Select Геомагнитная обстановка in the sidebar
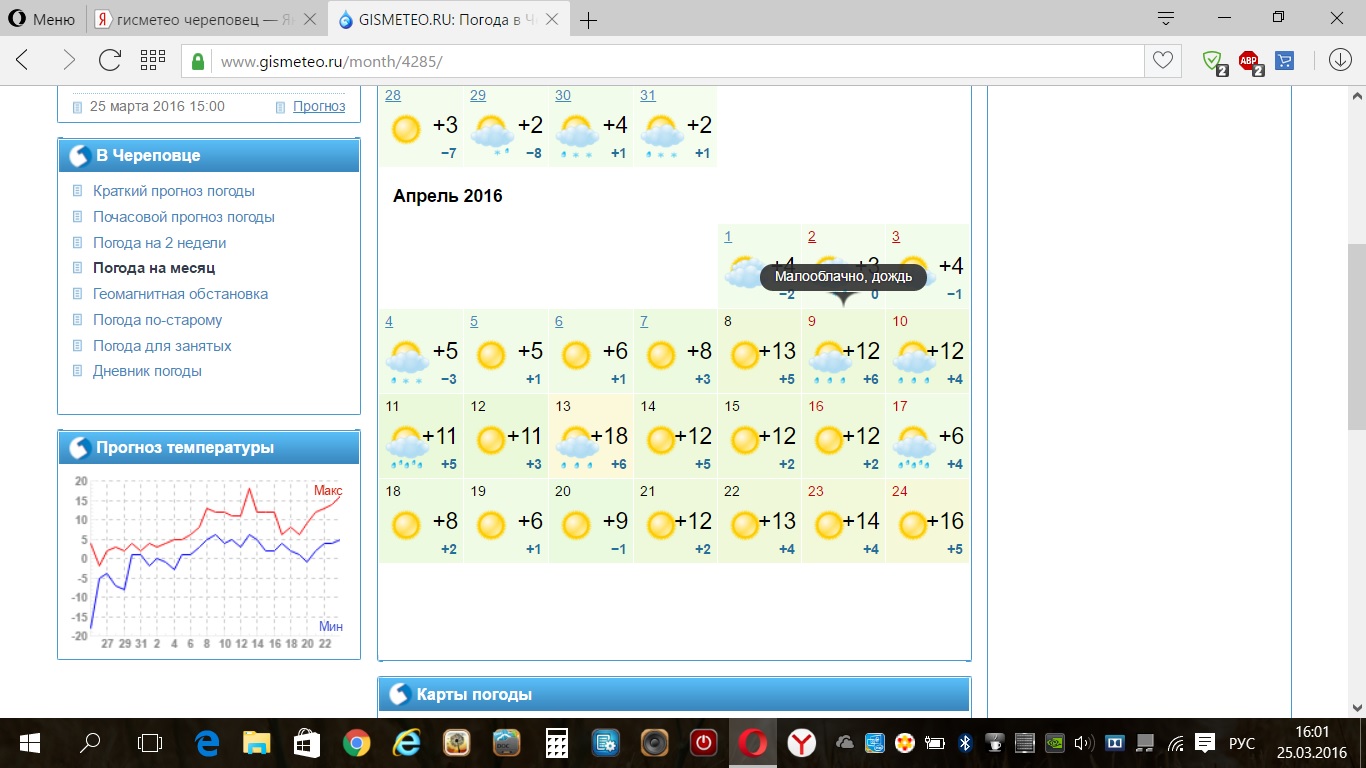This screenshot has width=1366, height=768. 180,294
